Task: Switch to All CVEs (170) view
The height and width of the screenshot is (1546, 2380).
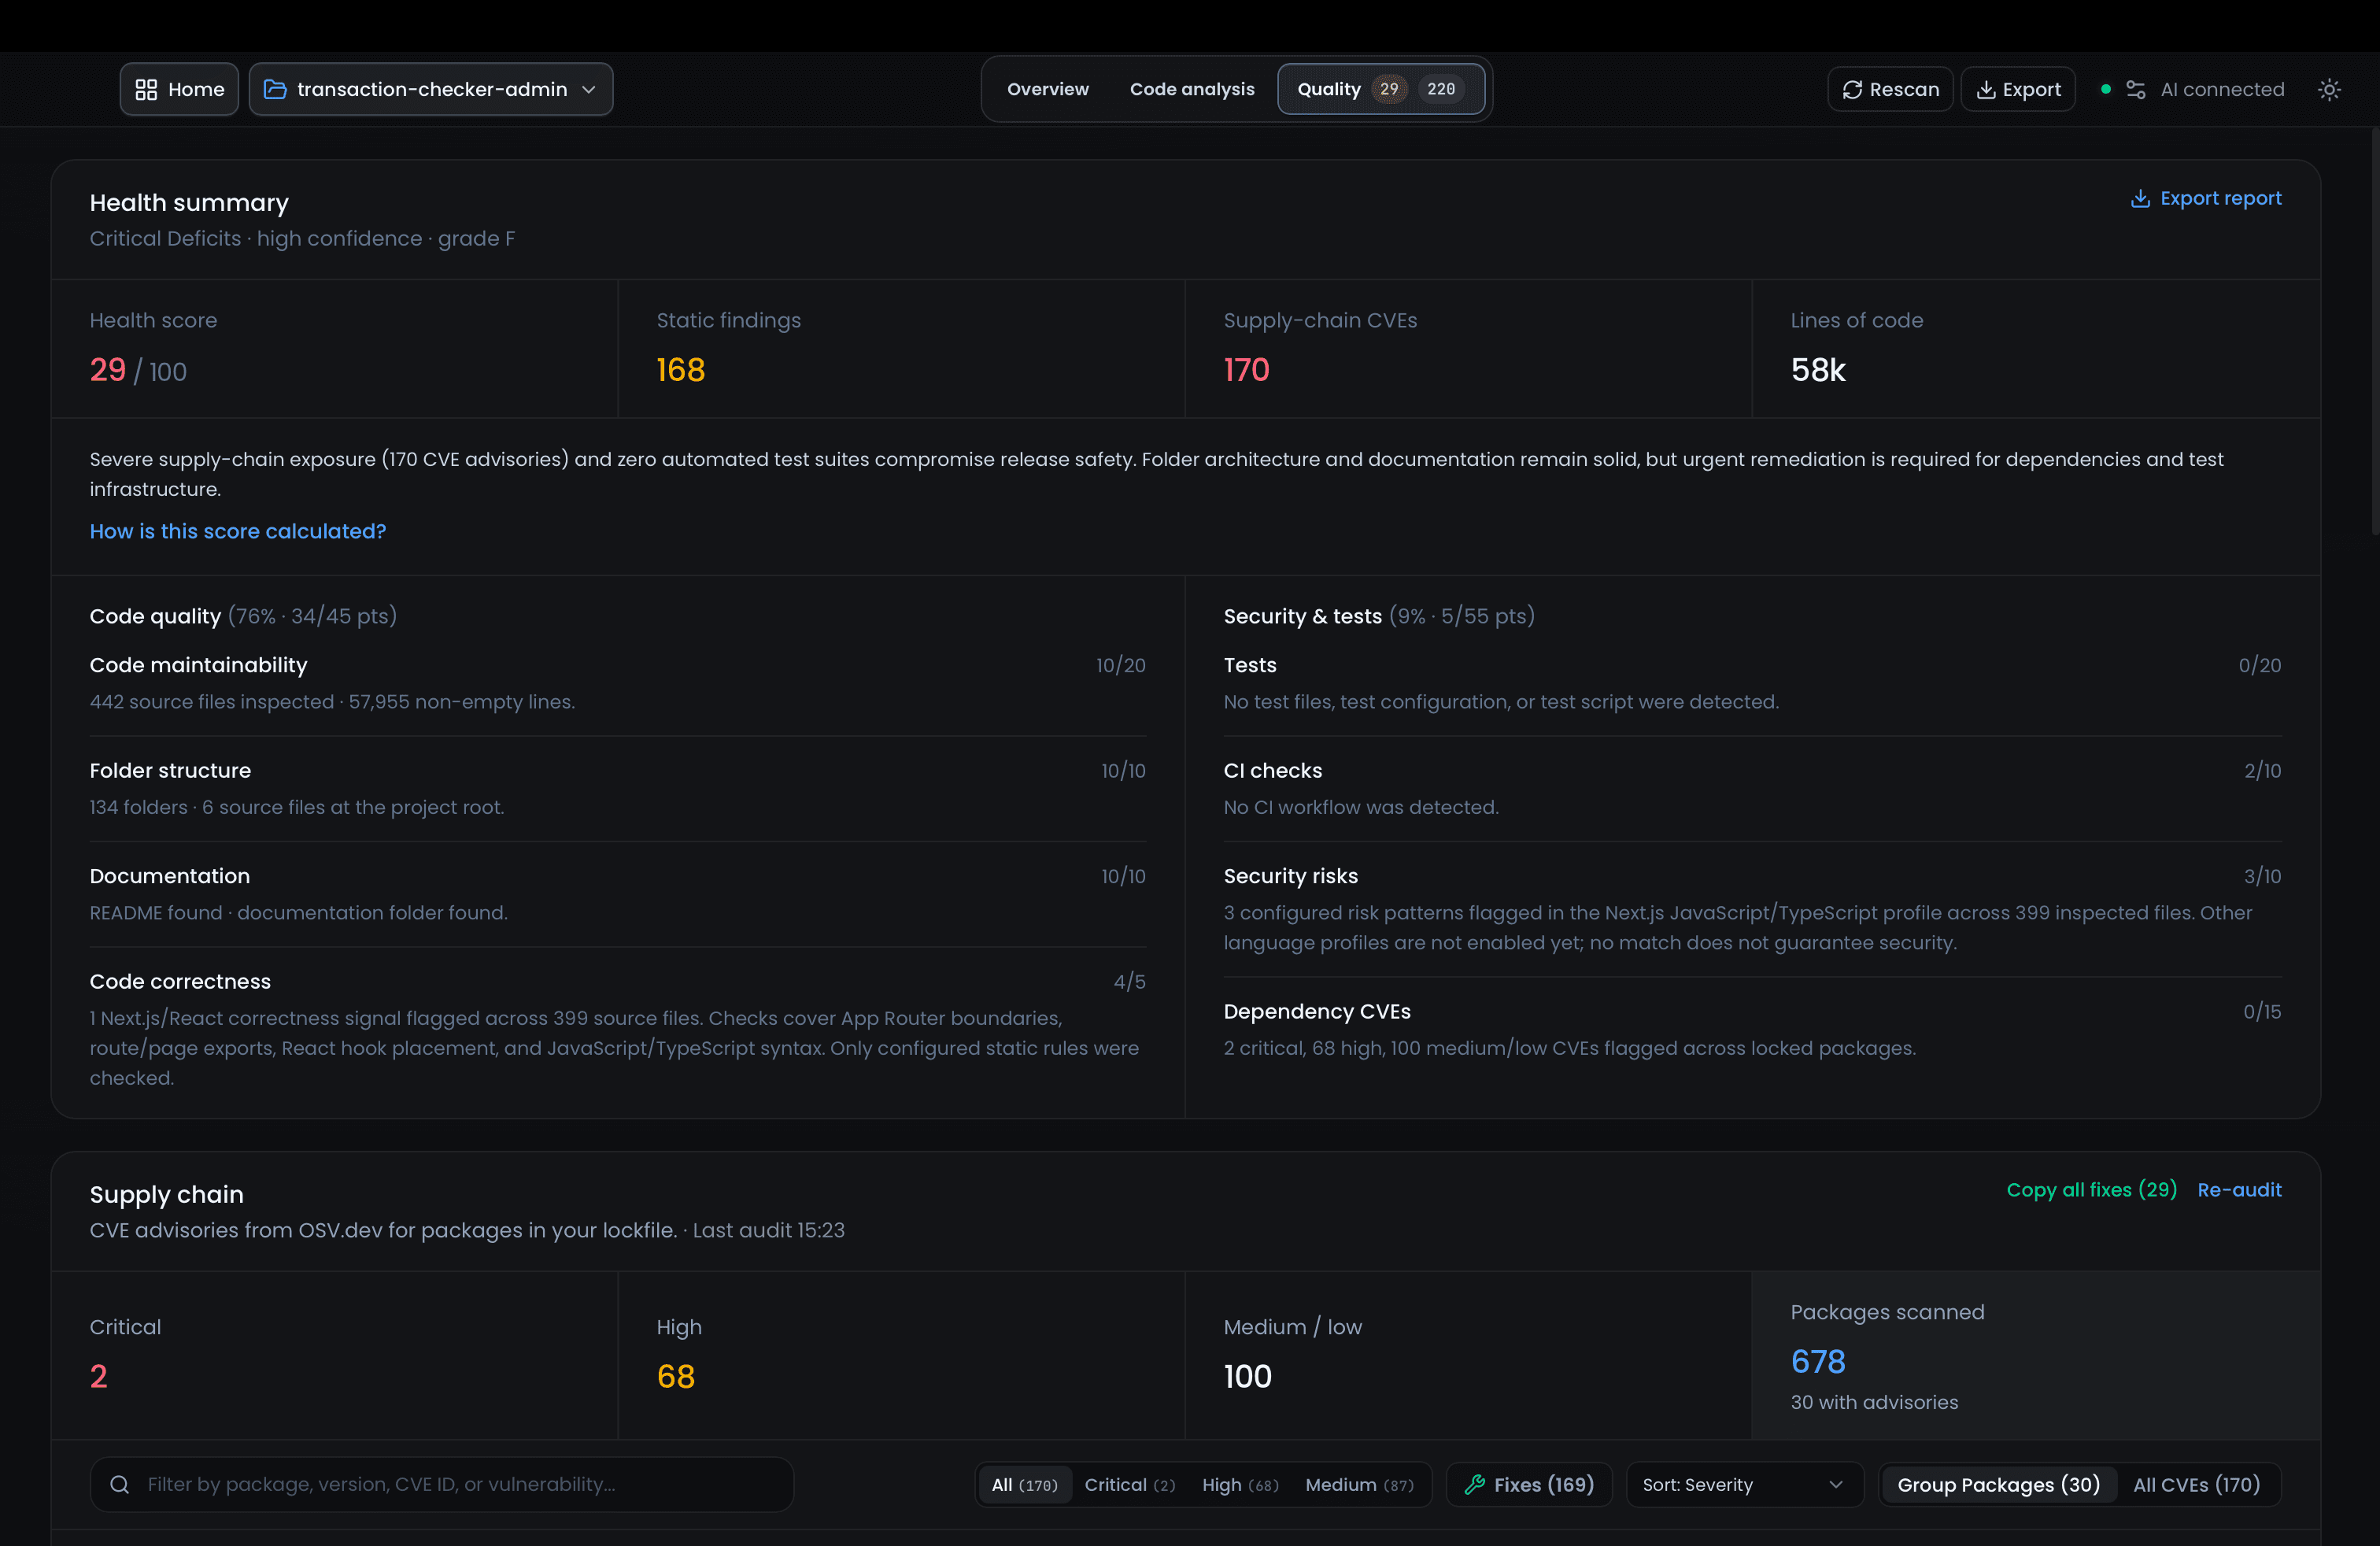Action: coord(2196,1484)
